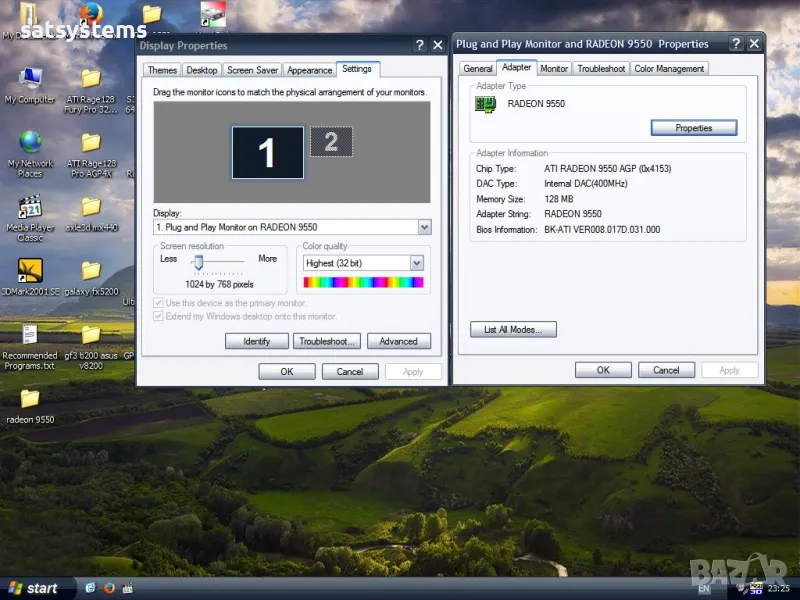Open the Start menu
Image resolution: width=800 pixels, height=600 pixels.
(x=33, y=588)
